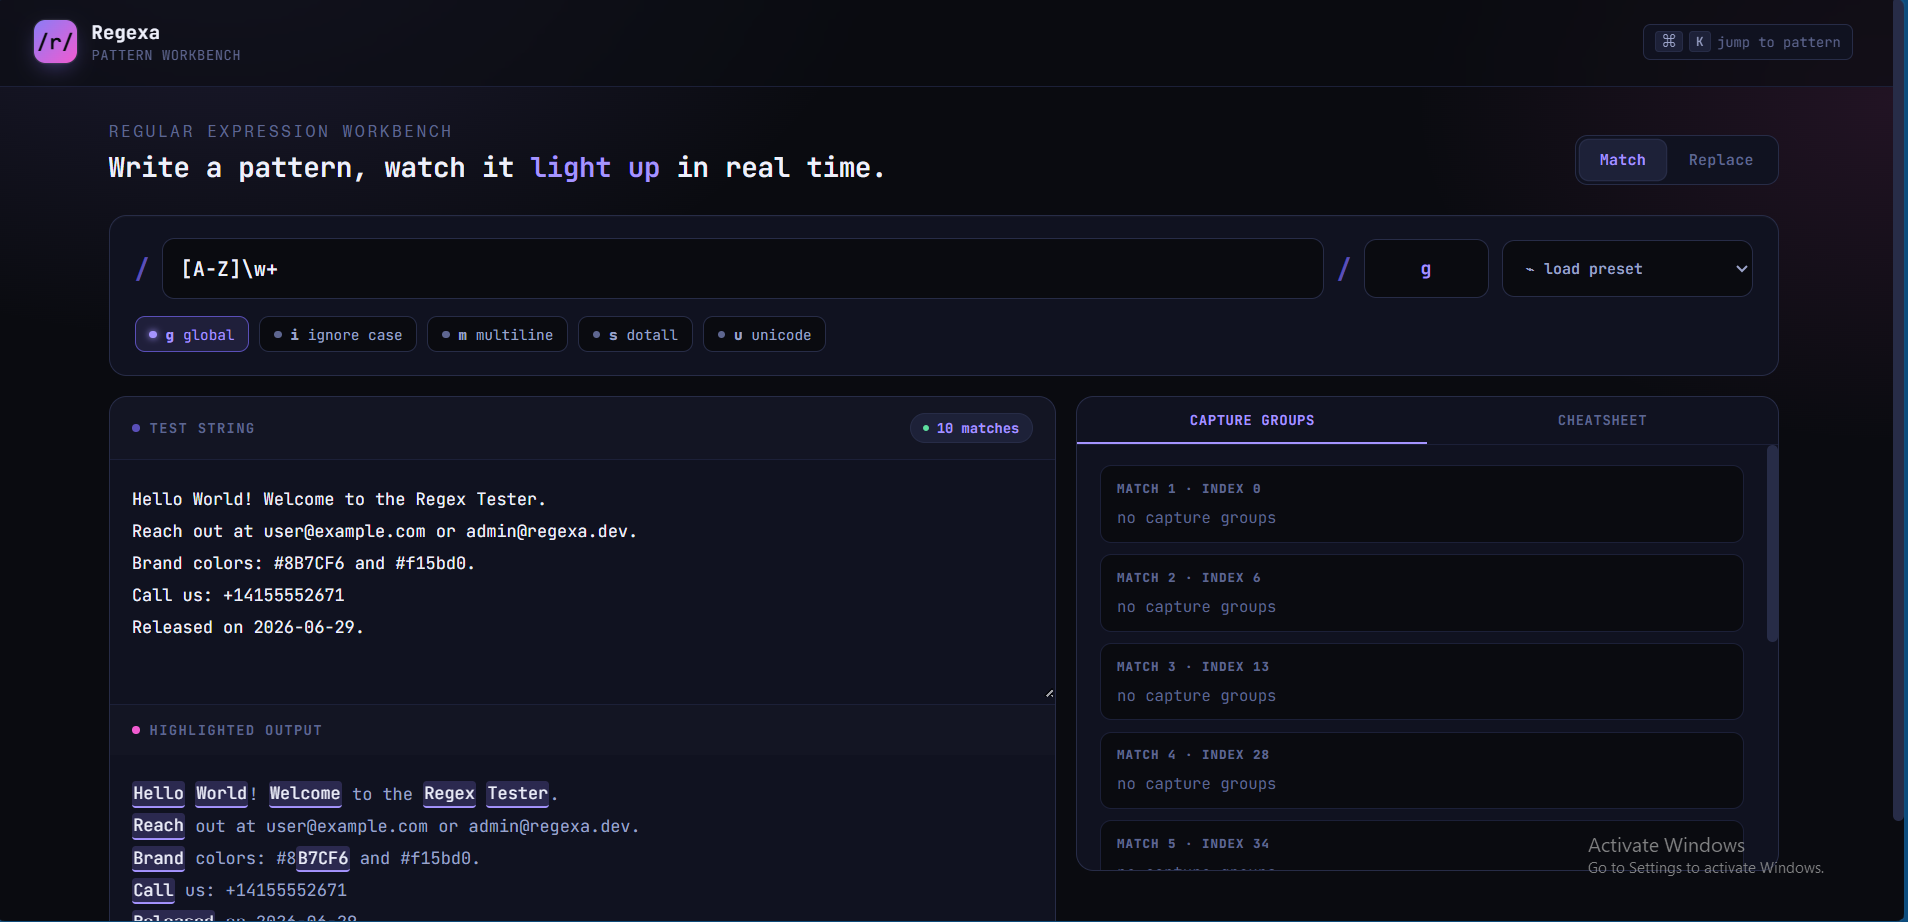Click the K key badge in jump shortcut

pyautogui.click(x=1699, y=42)
